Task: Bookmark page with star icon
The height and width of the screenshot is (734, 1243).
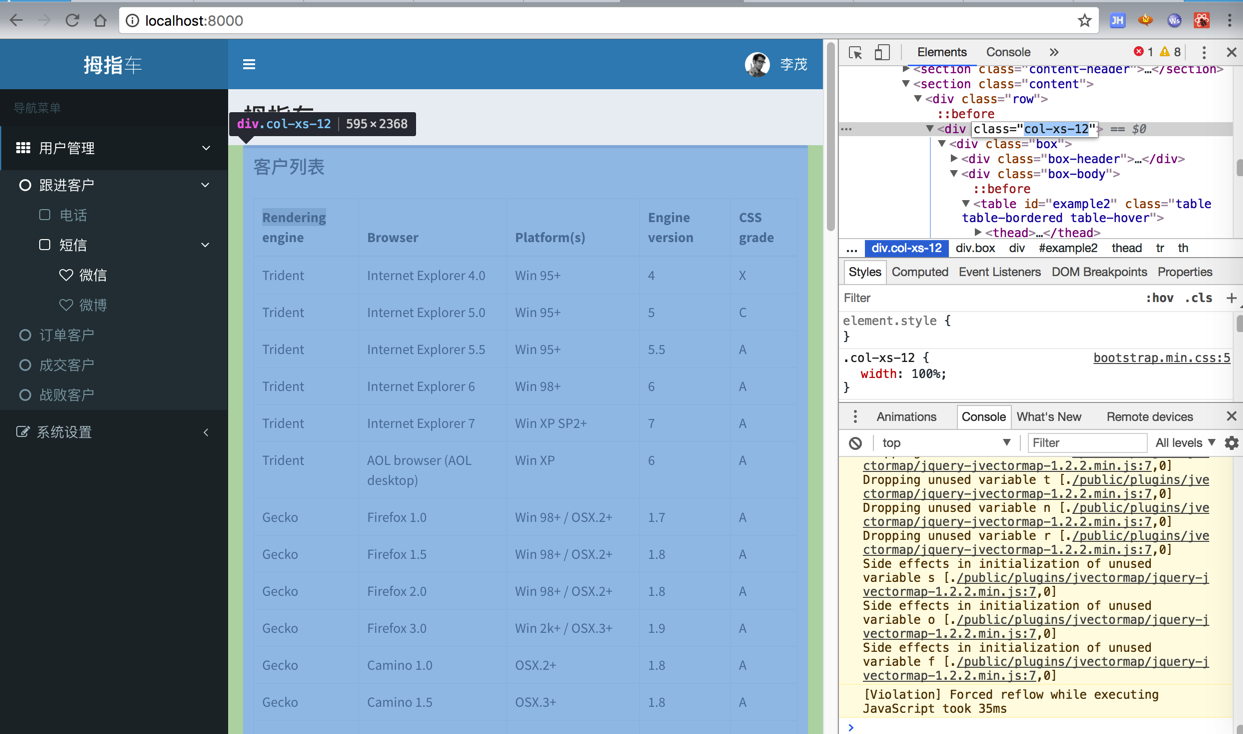Action: click(1084, 20)
